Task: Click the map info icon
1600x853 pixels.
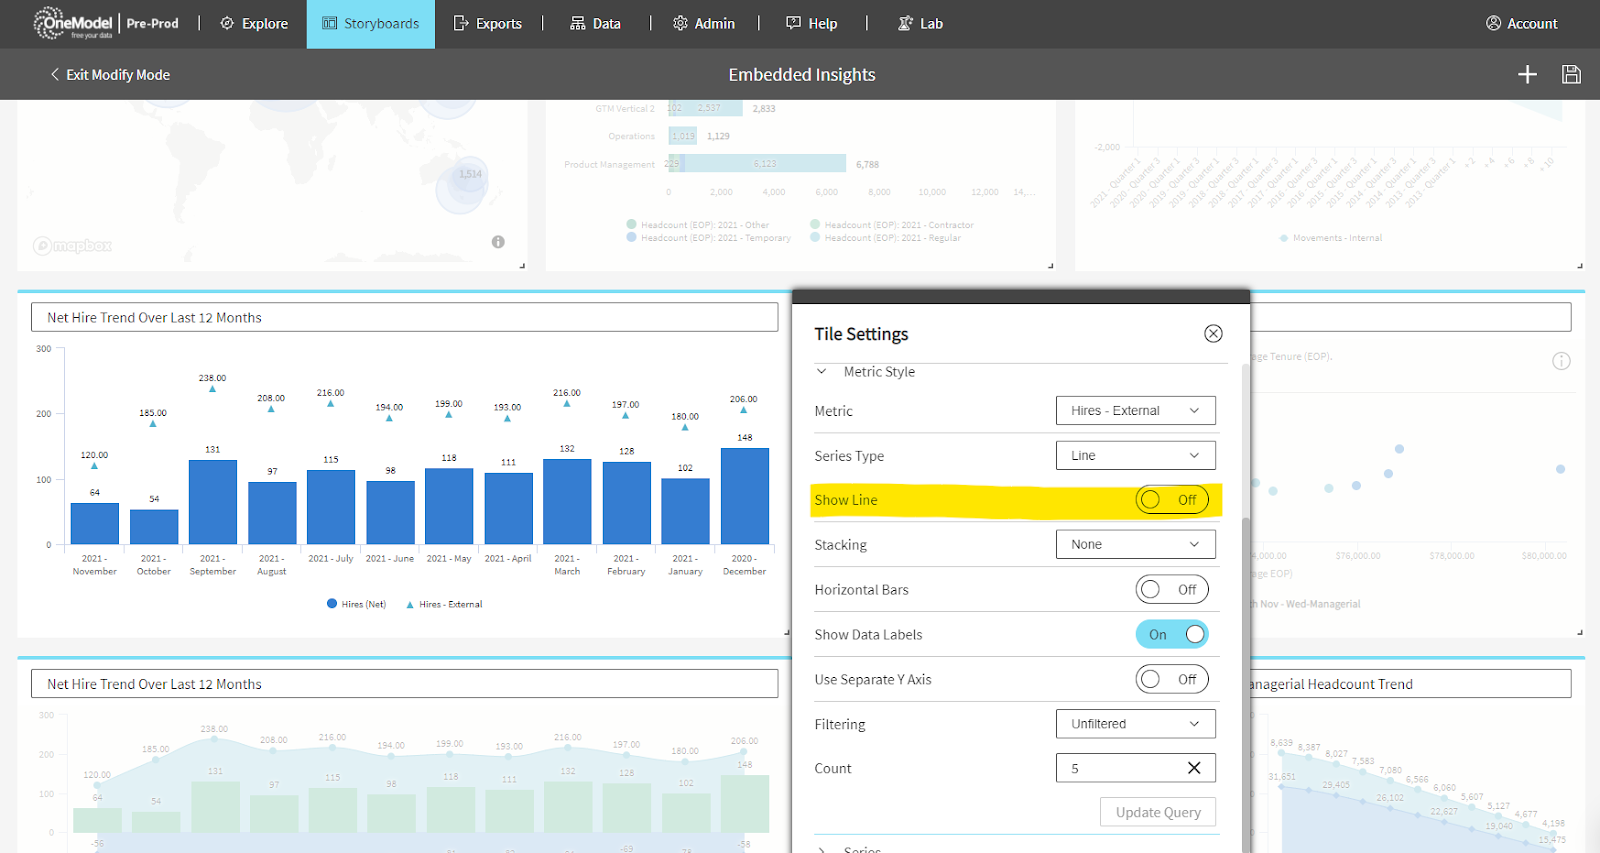Action: (498, 242)
